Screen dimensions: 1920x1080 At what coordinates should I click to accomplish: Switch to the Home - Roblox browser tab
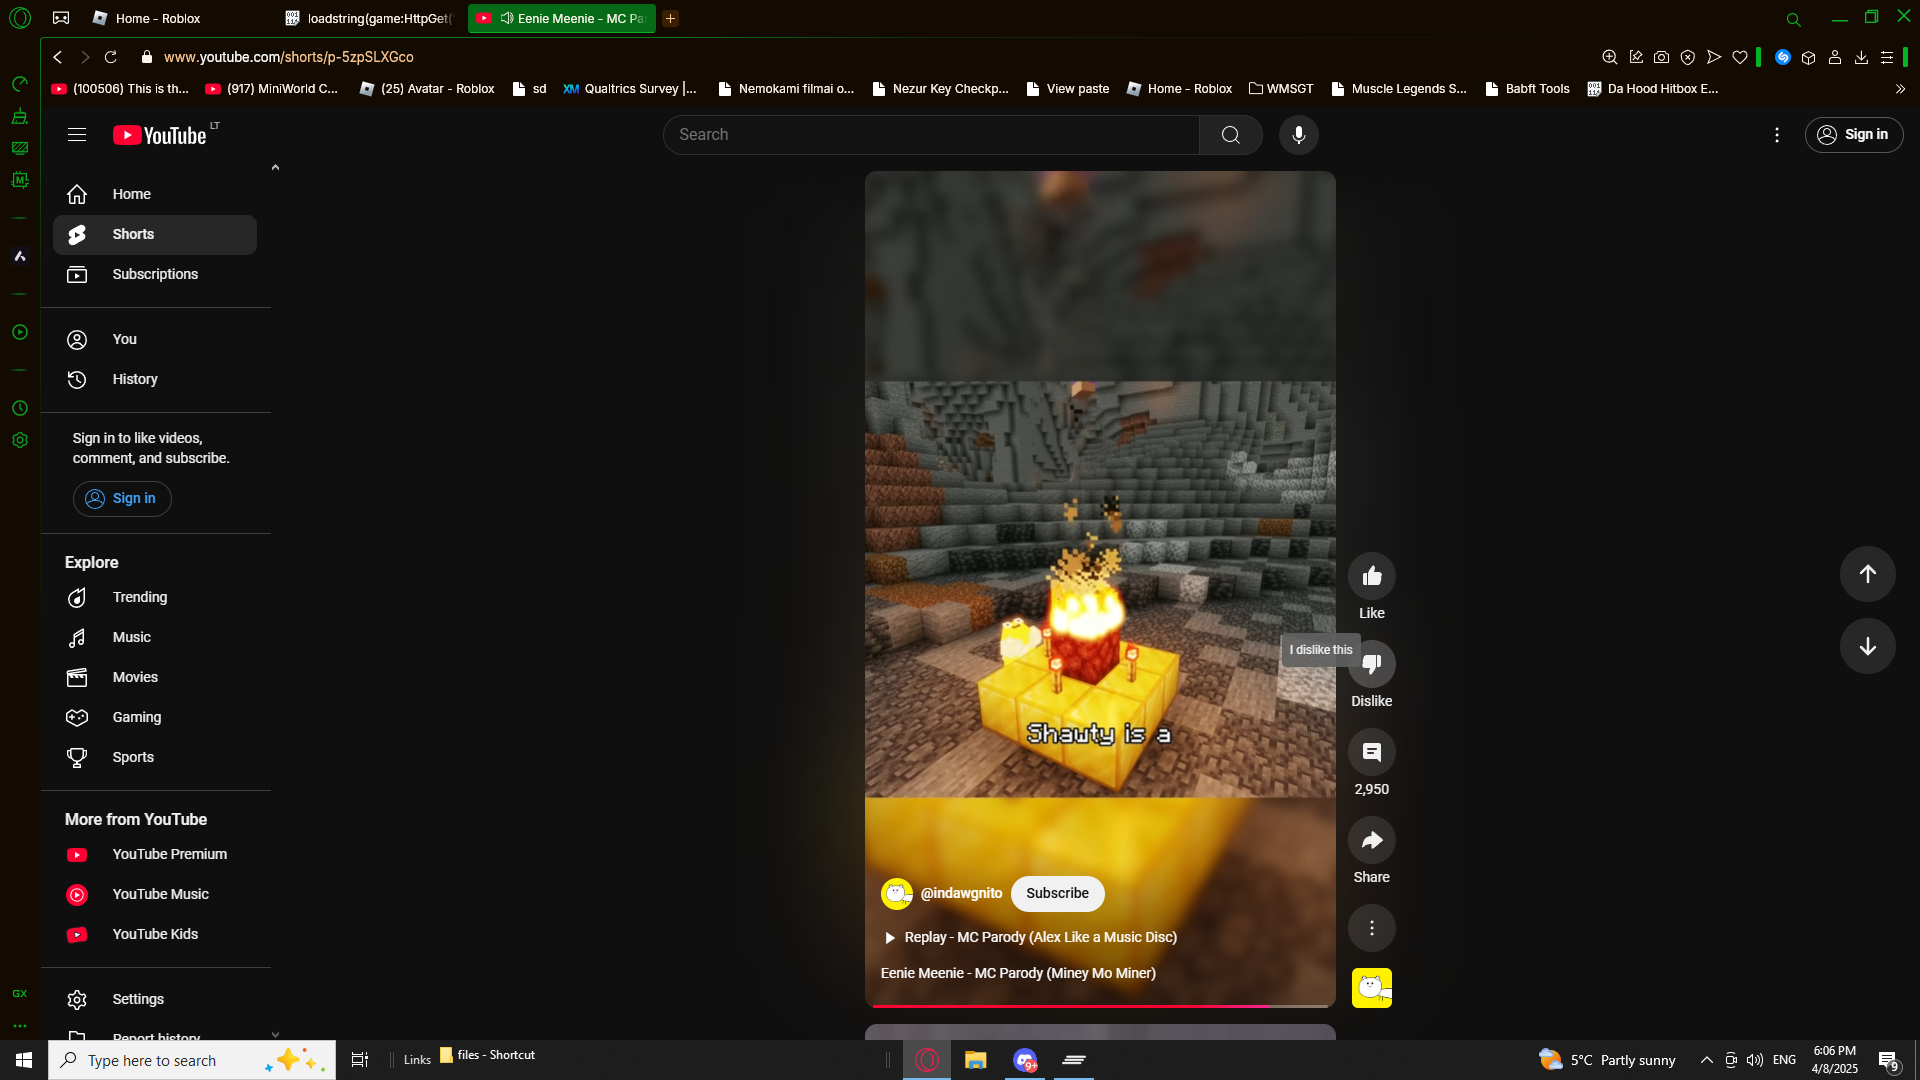(158, 18)
